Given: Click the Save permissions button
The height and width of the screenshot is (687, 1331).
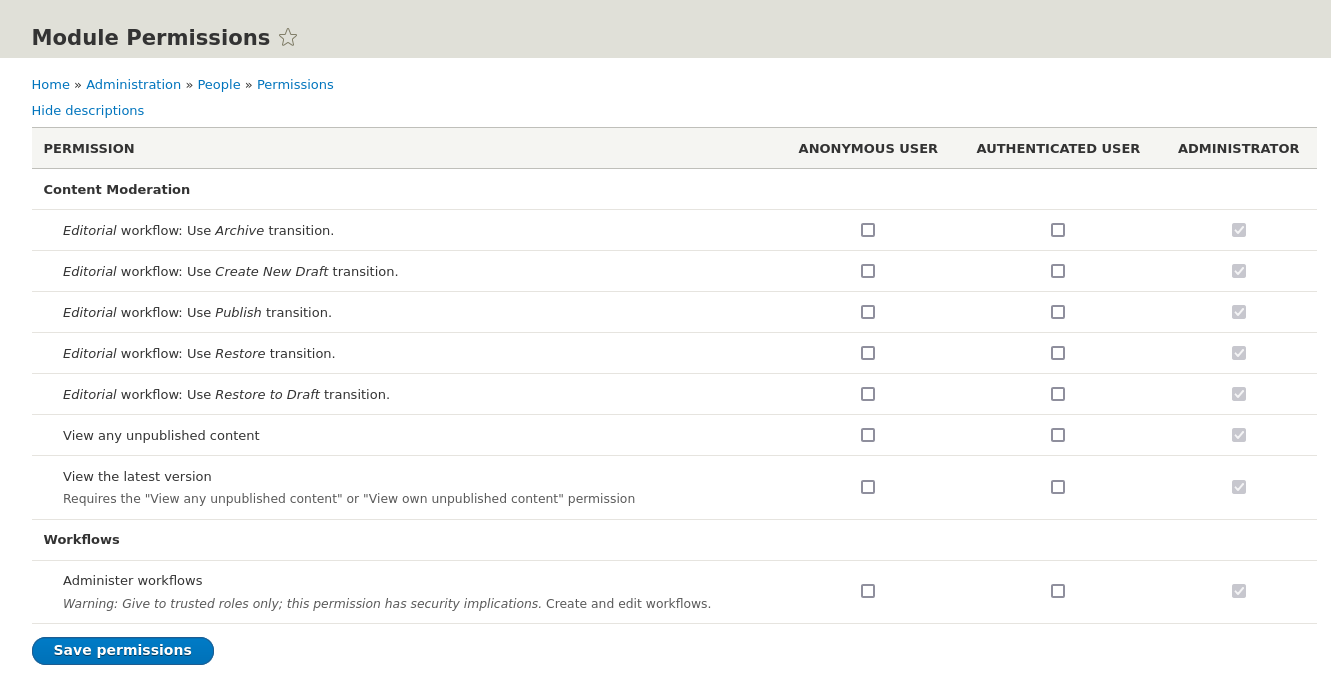Looking at the screenshot, I should [x=122, y=650].
